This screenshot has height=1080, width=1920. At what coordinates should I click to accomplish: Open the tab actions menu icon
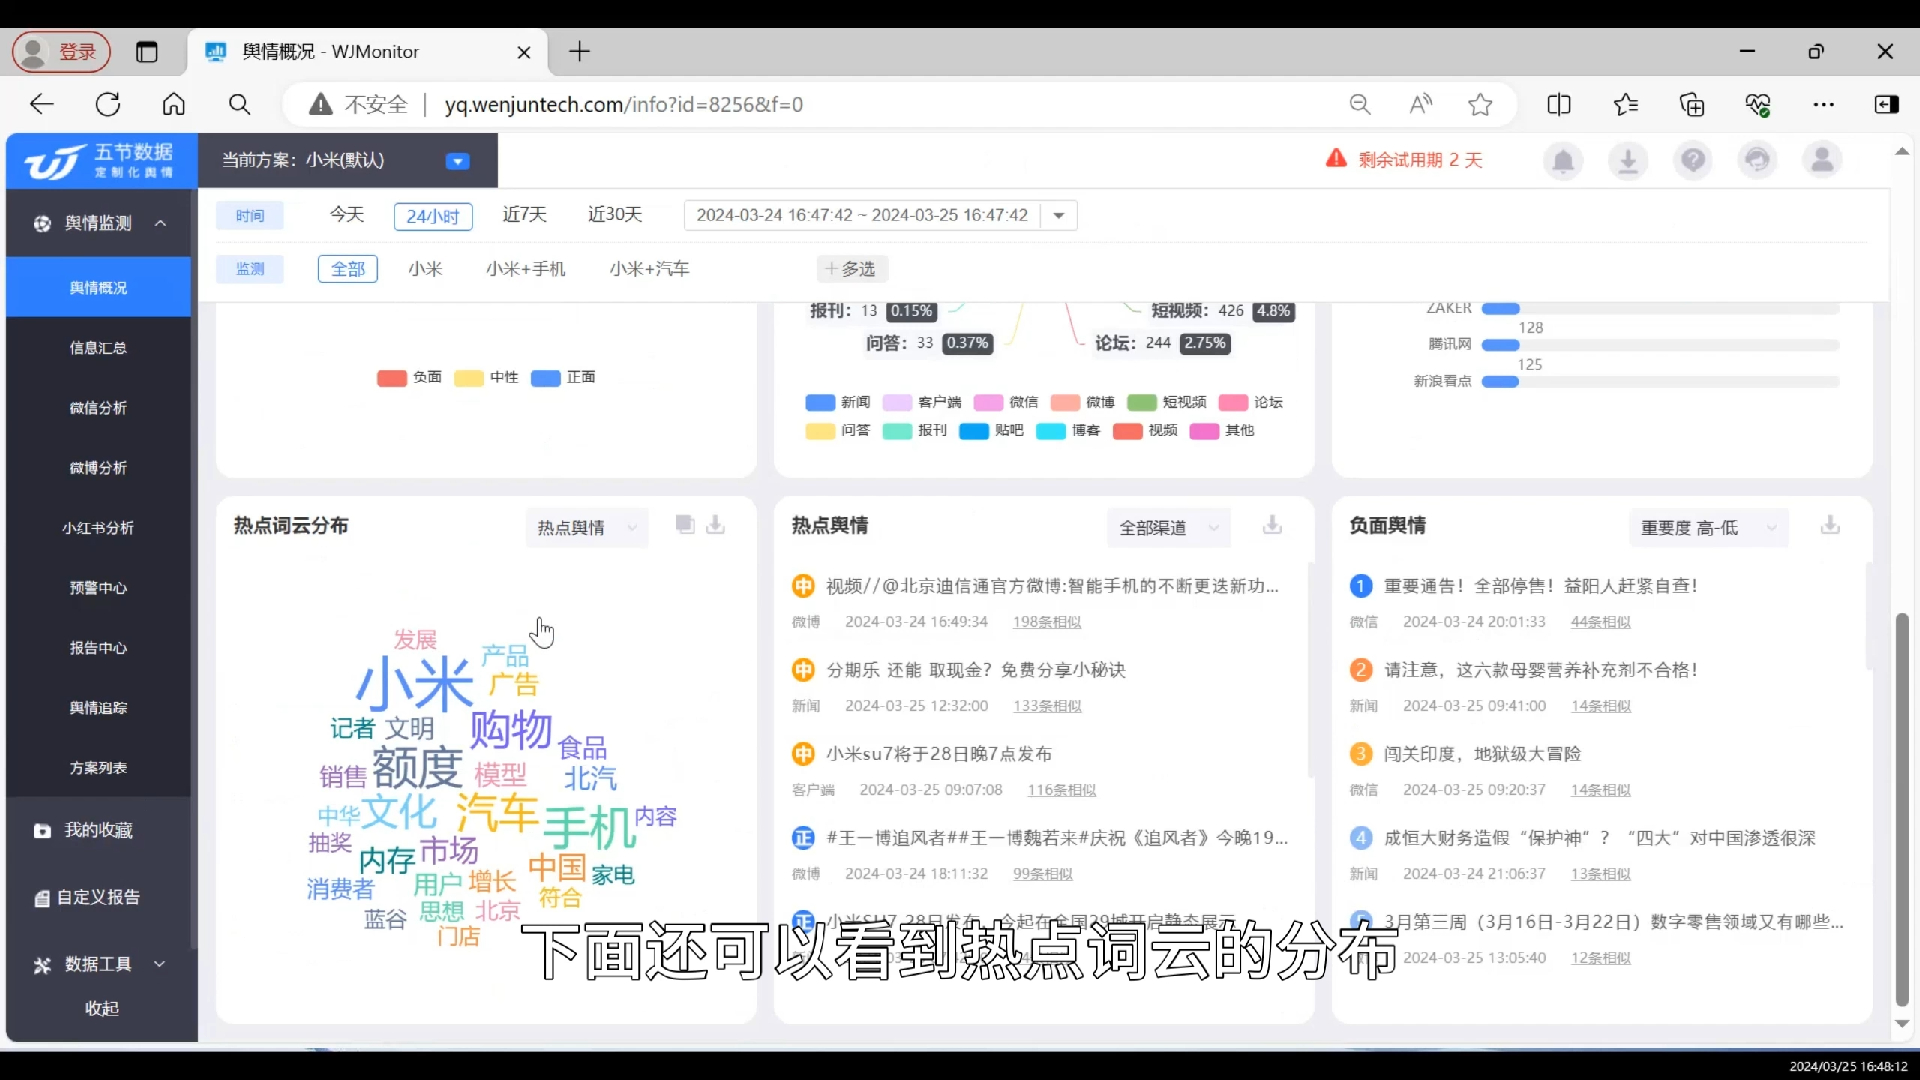coord(147,52)
